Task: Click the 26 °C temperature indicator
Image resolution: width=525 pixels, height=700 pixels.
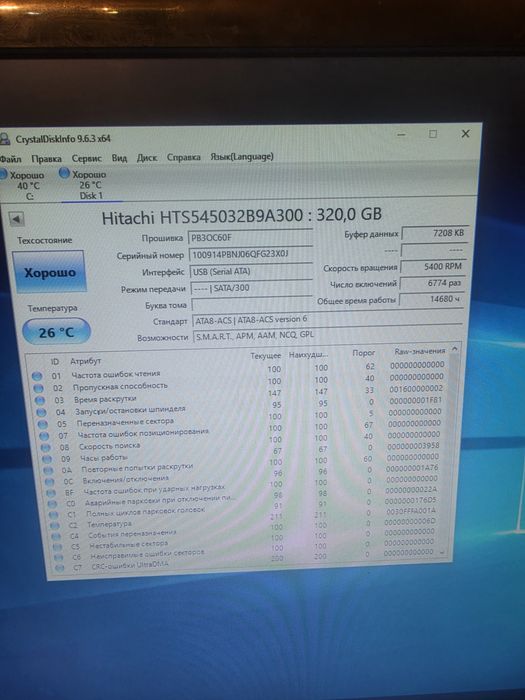Action: pyautogui.click(x=56, y=332)
